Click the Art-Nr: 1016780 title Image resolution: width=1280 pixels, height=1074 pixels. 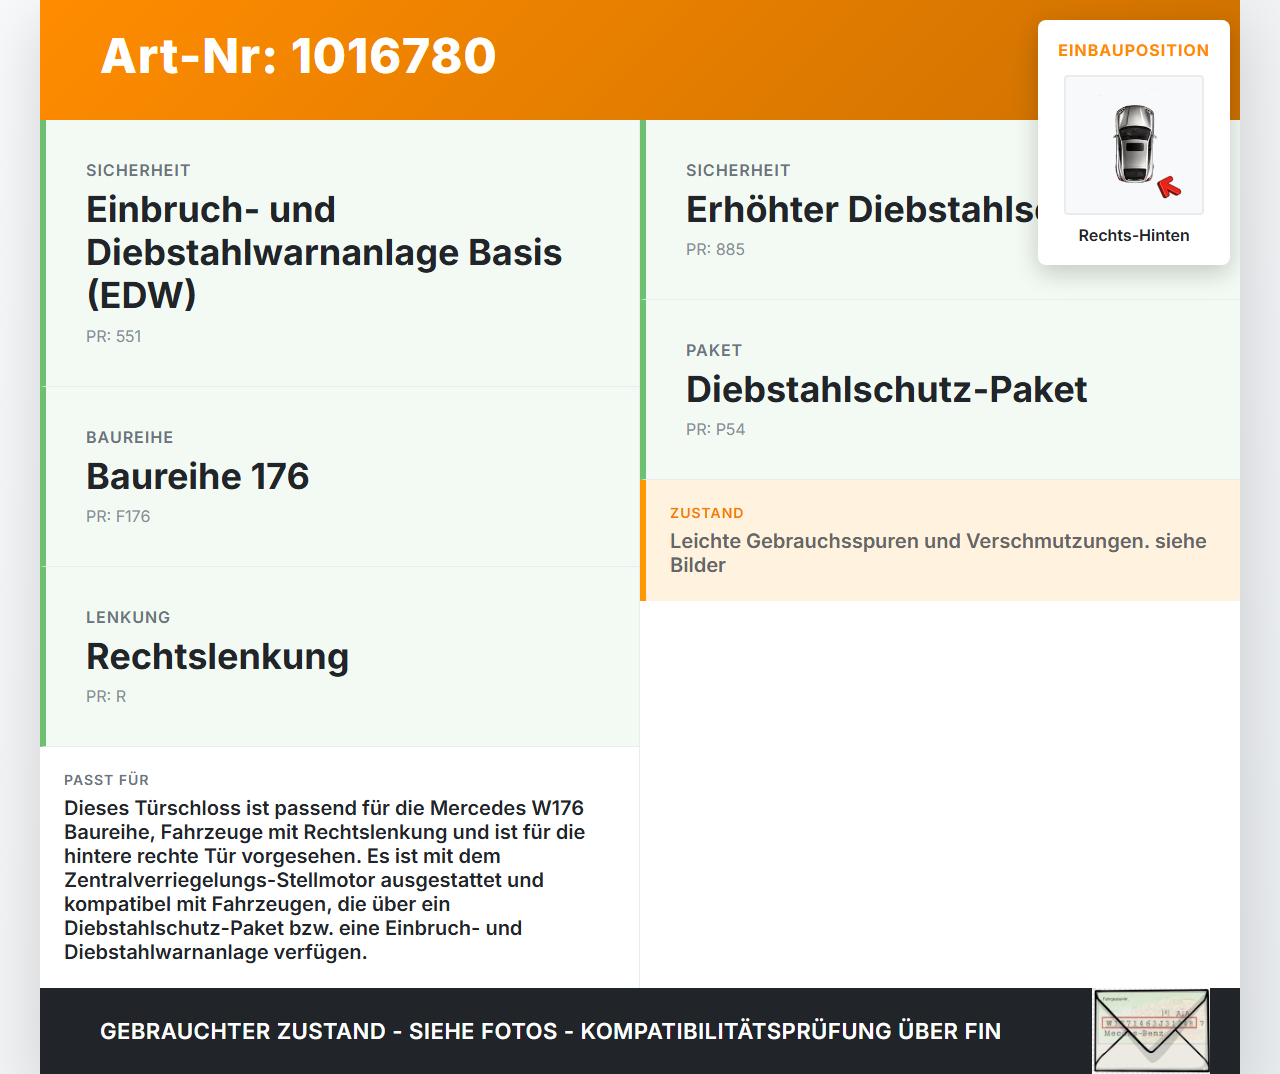point(297,57)
